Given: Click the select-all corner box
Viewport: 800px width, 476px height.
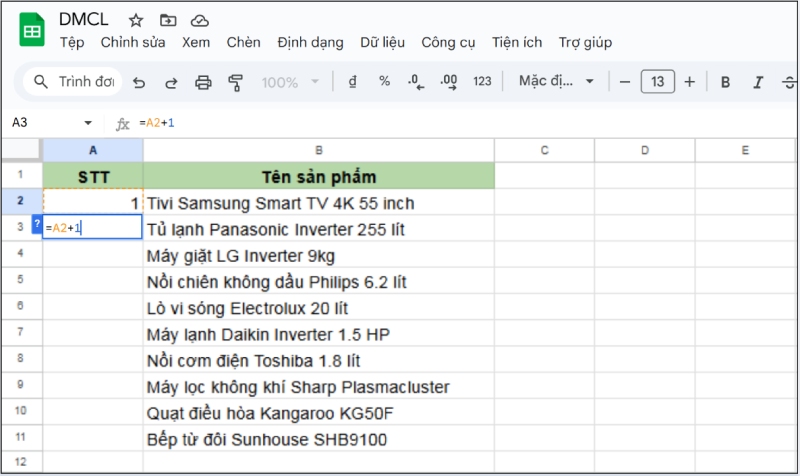Looking at the screenshot, I should tap(21, 150).
